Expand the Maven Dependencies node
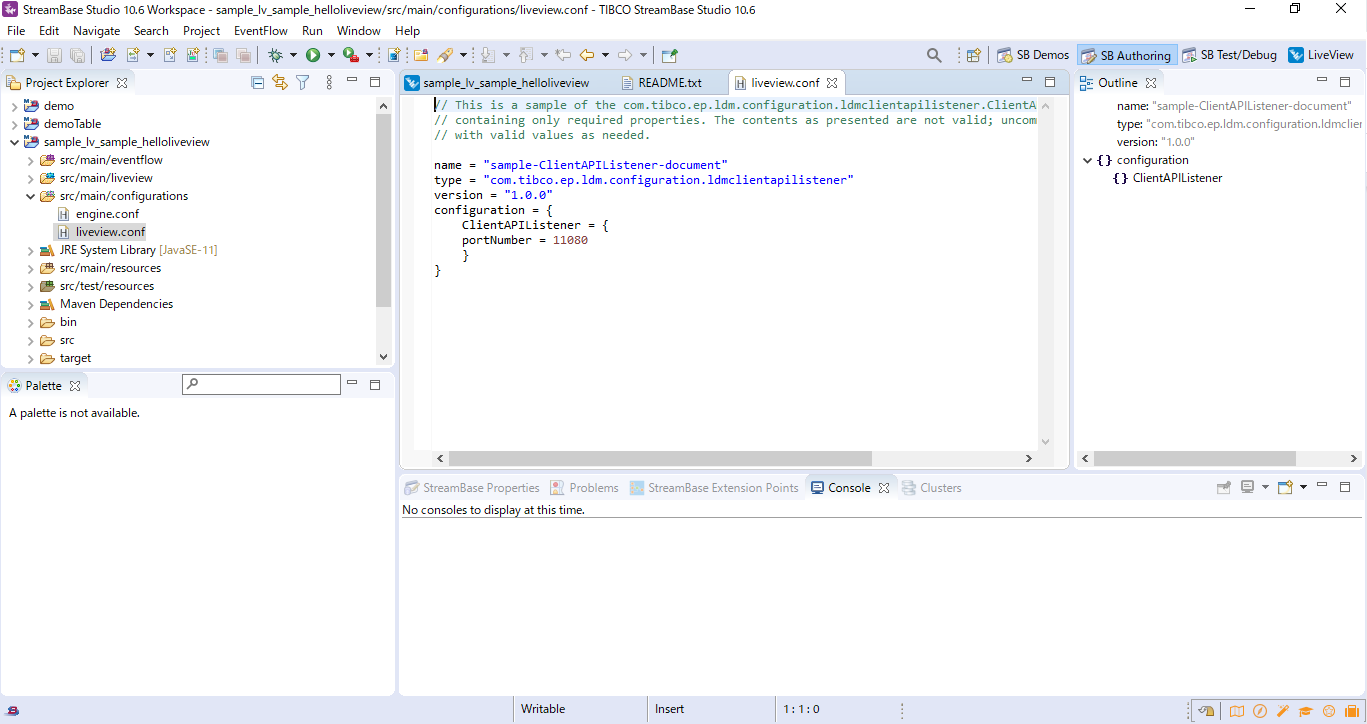1367x724 pixels. pos(30,304)
